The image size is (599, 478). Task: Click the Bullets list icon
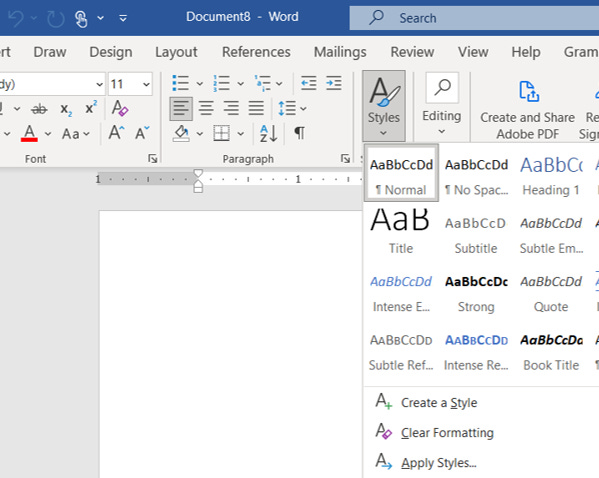pyautogui.click(x=181, y=83)
